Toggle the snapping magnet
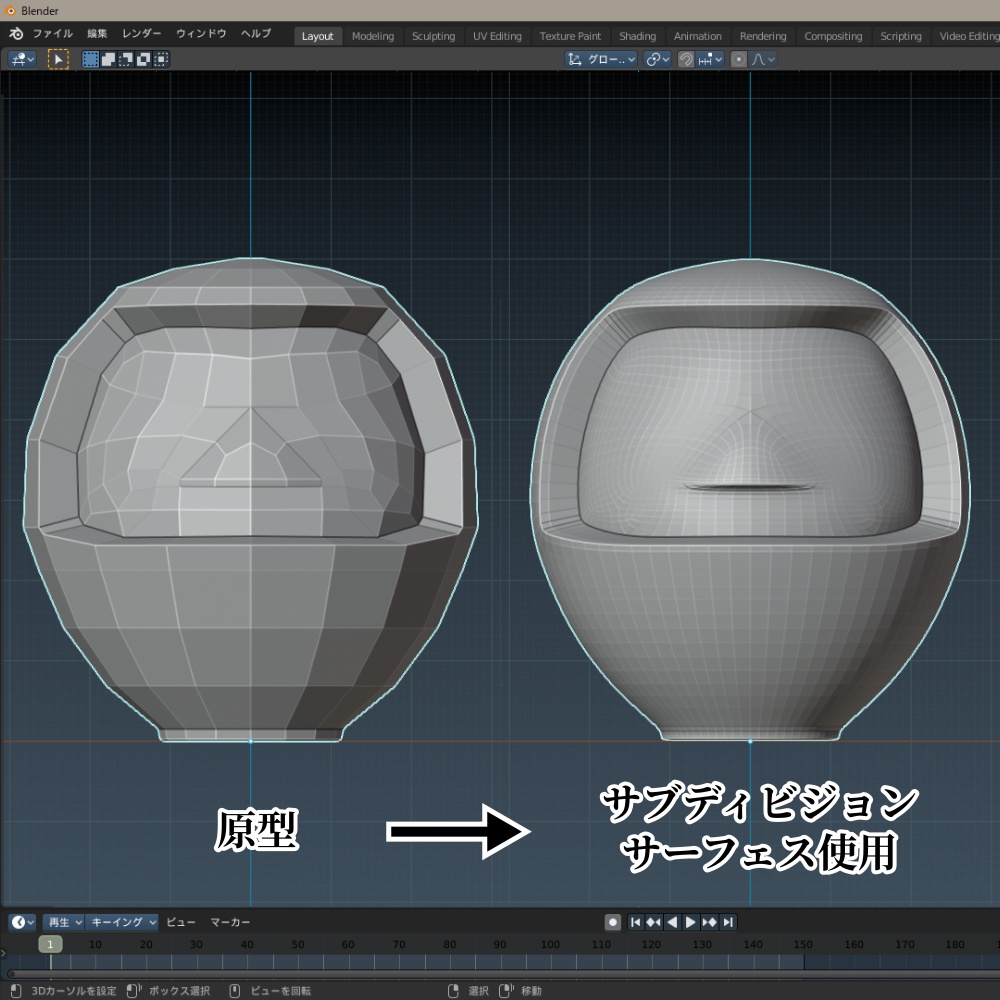 [x=688, y=59]
